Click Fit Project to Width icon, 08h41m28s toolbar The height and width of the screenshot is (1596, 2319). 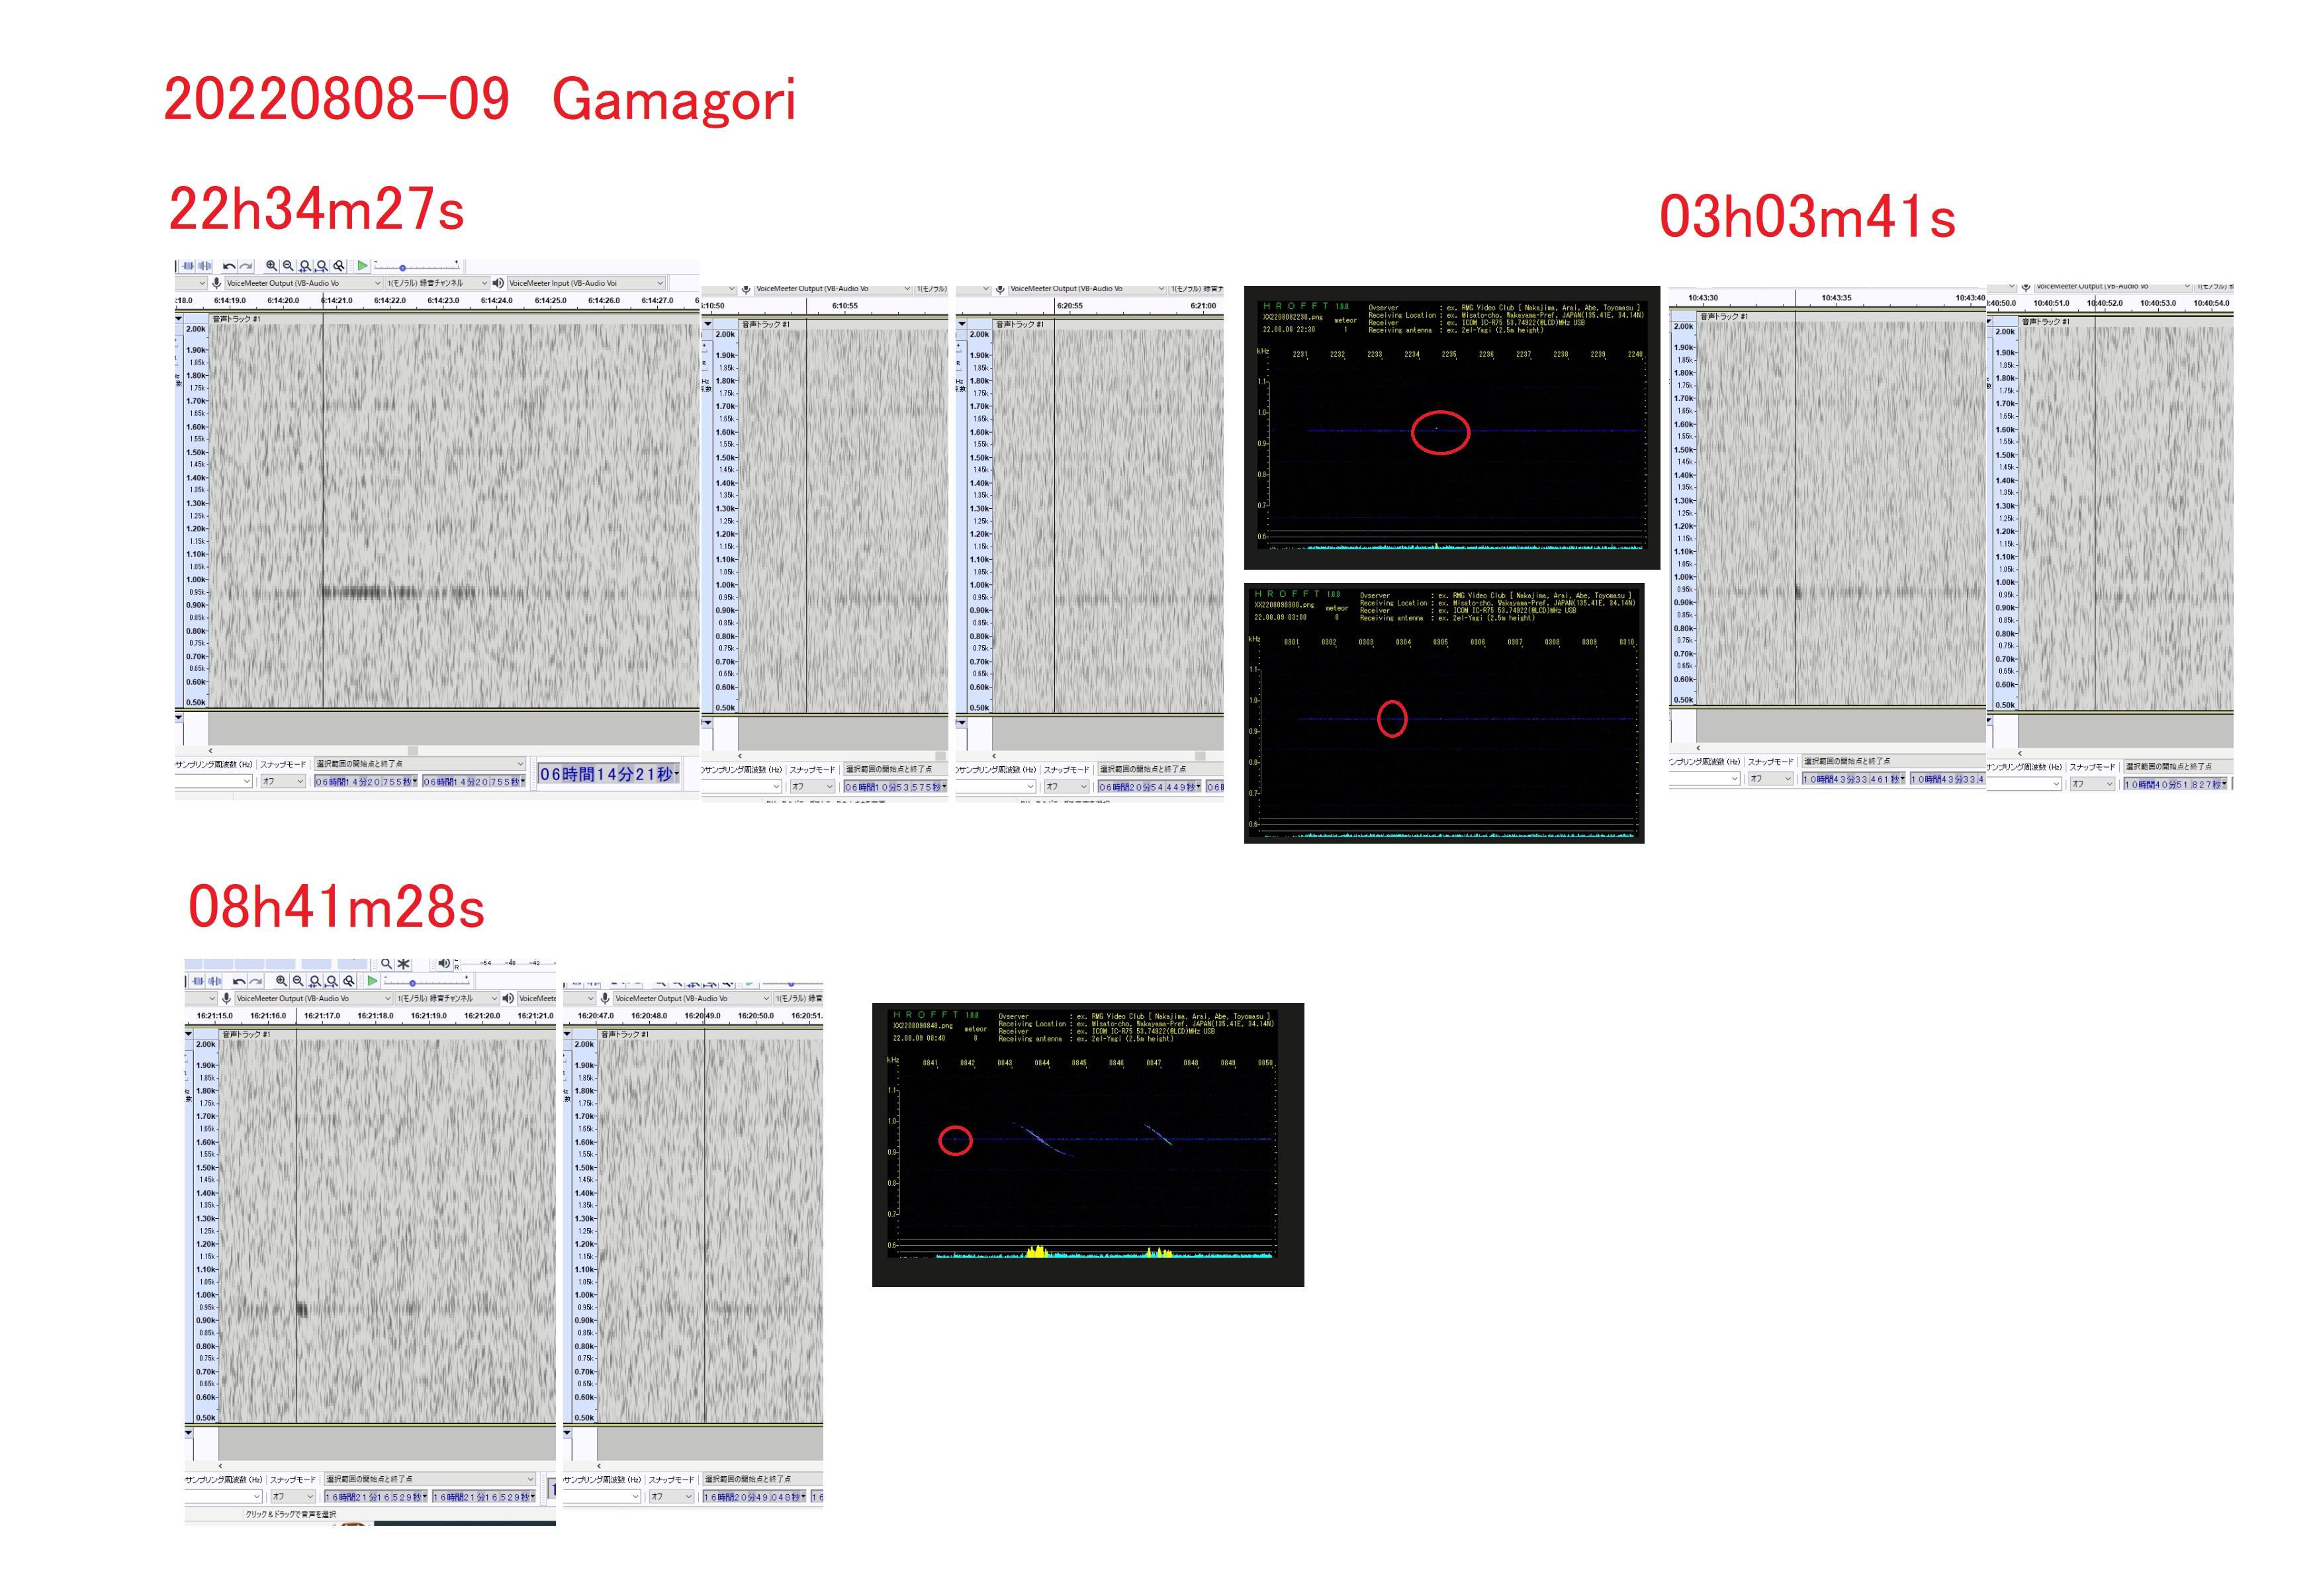[x=331, y=981]
